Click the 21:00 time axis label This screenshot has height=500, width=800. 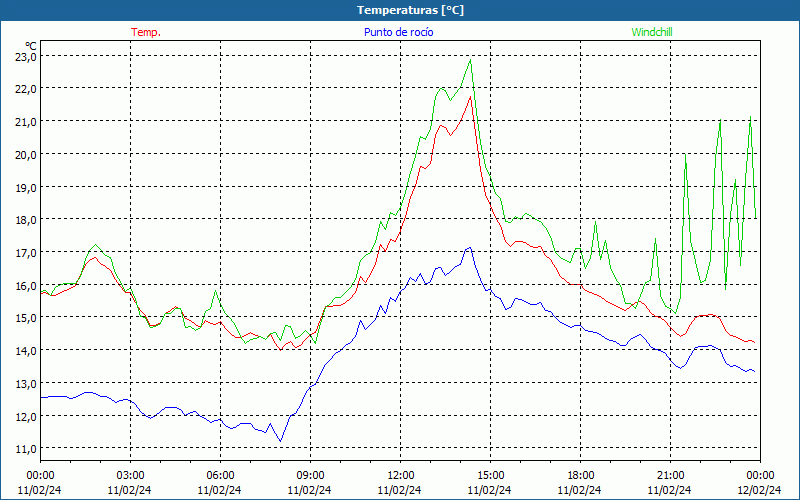[670, 476]
